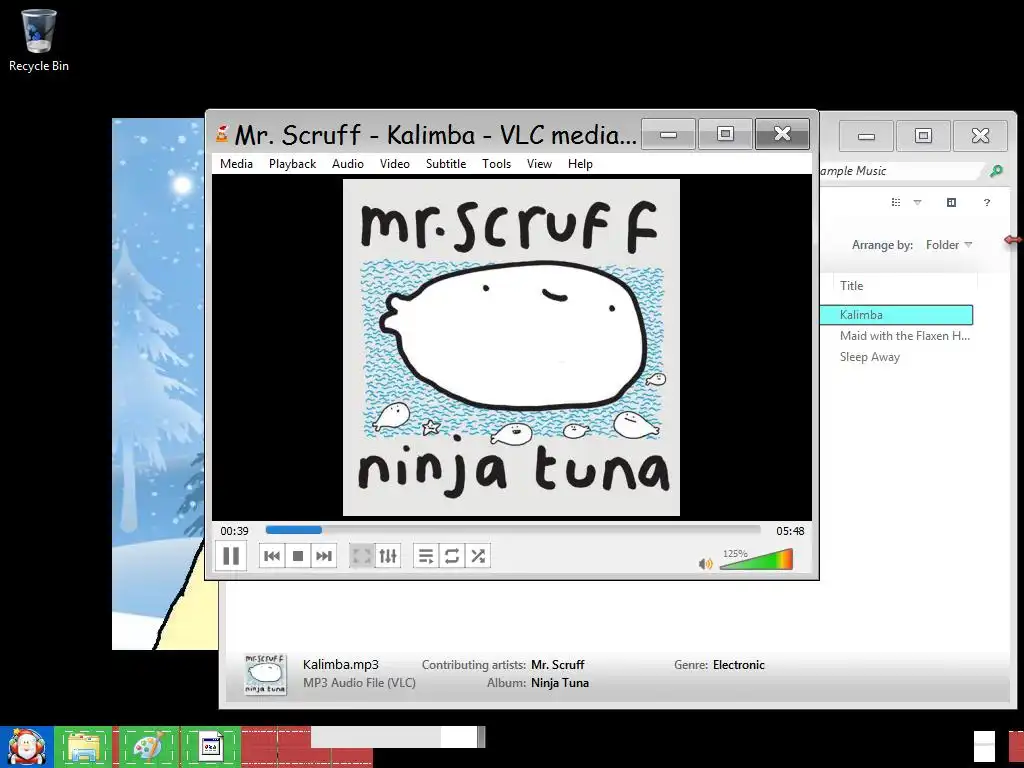
Task: Click the VLC cone title icon
Action: point(222,134)
